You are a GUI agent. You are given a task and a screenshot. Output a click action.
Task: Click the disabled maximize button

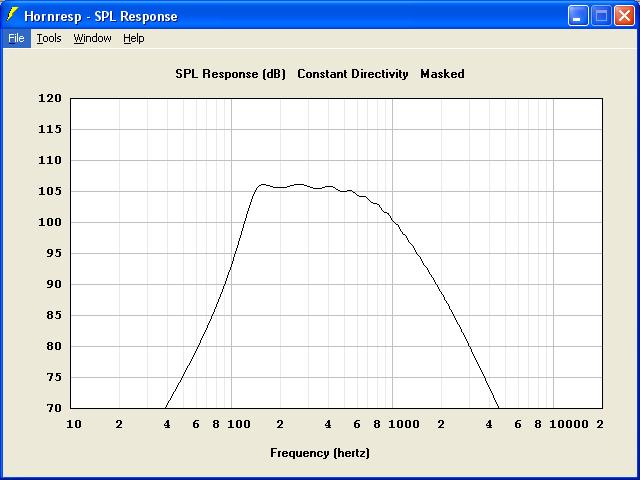tap(601, 16)
